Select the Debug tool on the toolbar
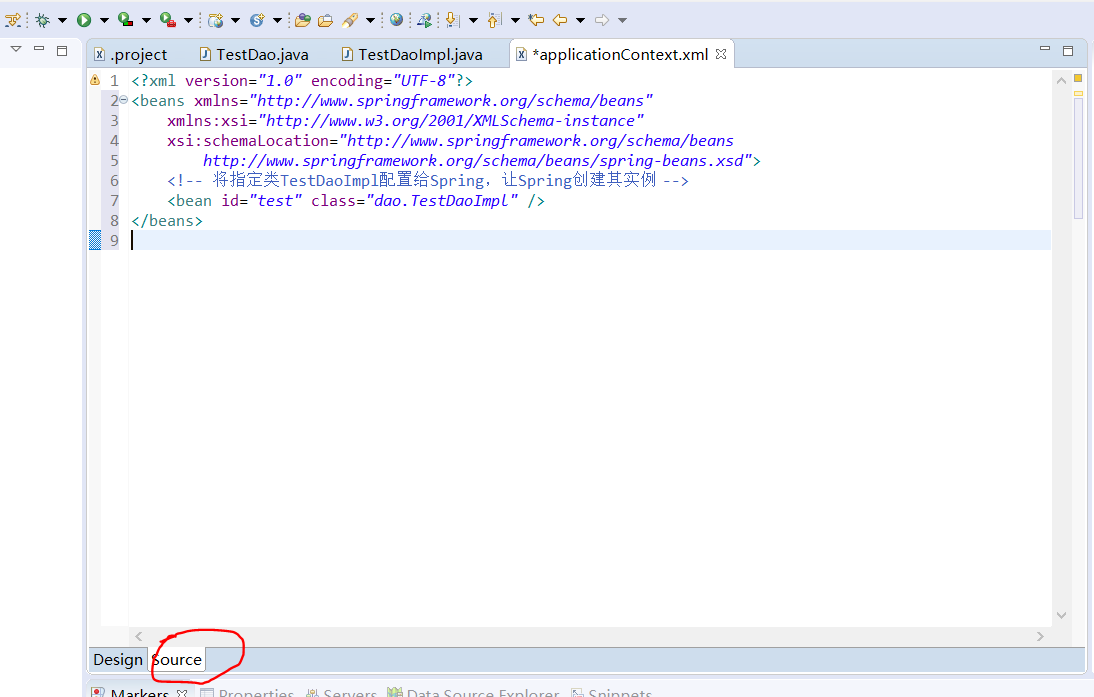 point(42,19)
